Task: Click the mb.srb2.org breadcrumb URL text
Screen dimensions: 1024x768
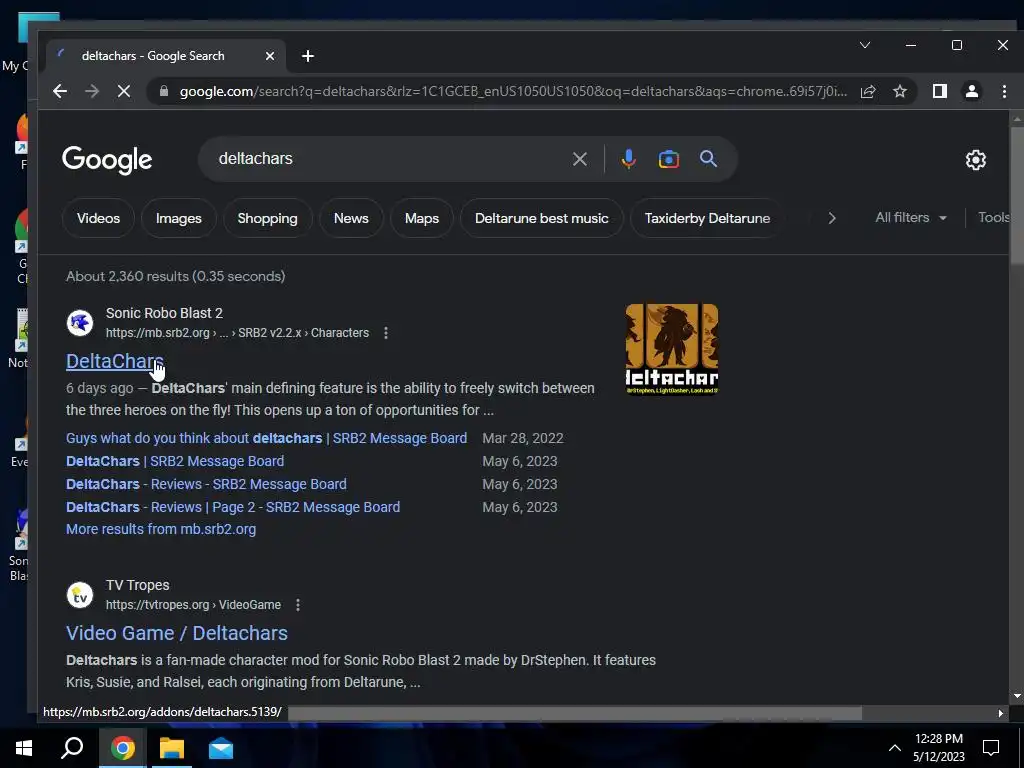Action: pyautogui.click(x=237, y=333)
